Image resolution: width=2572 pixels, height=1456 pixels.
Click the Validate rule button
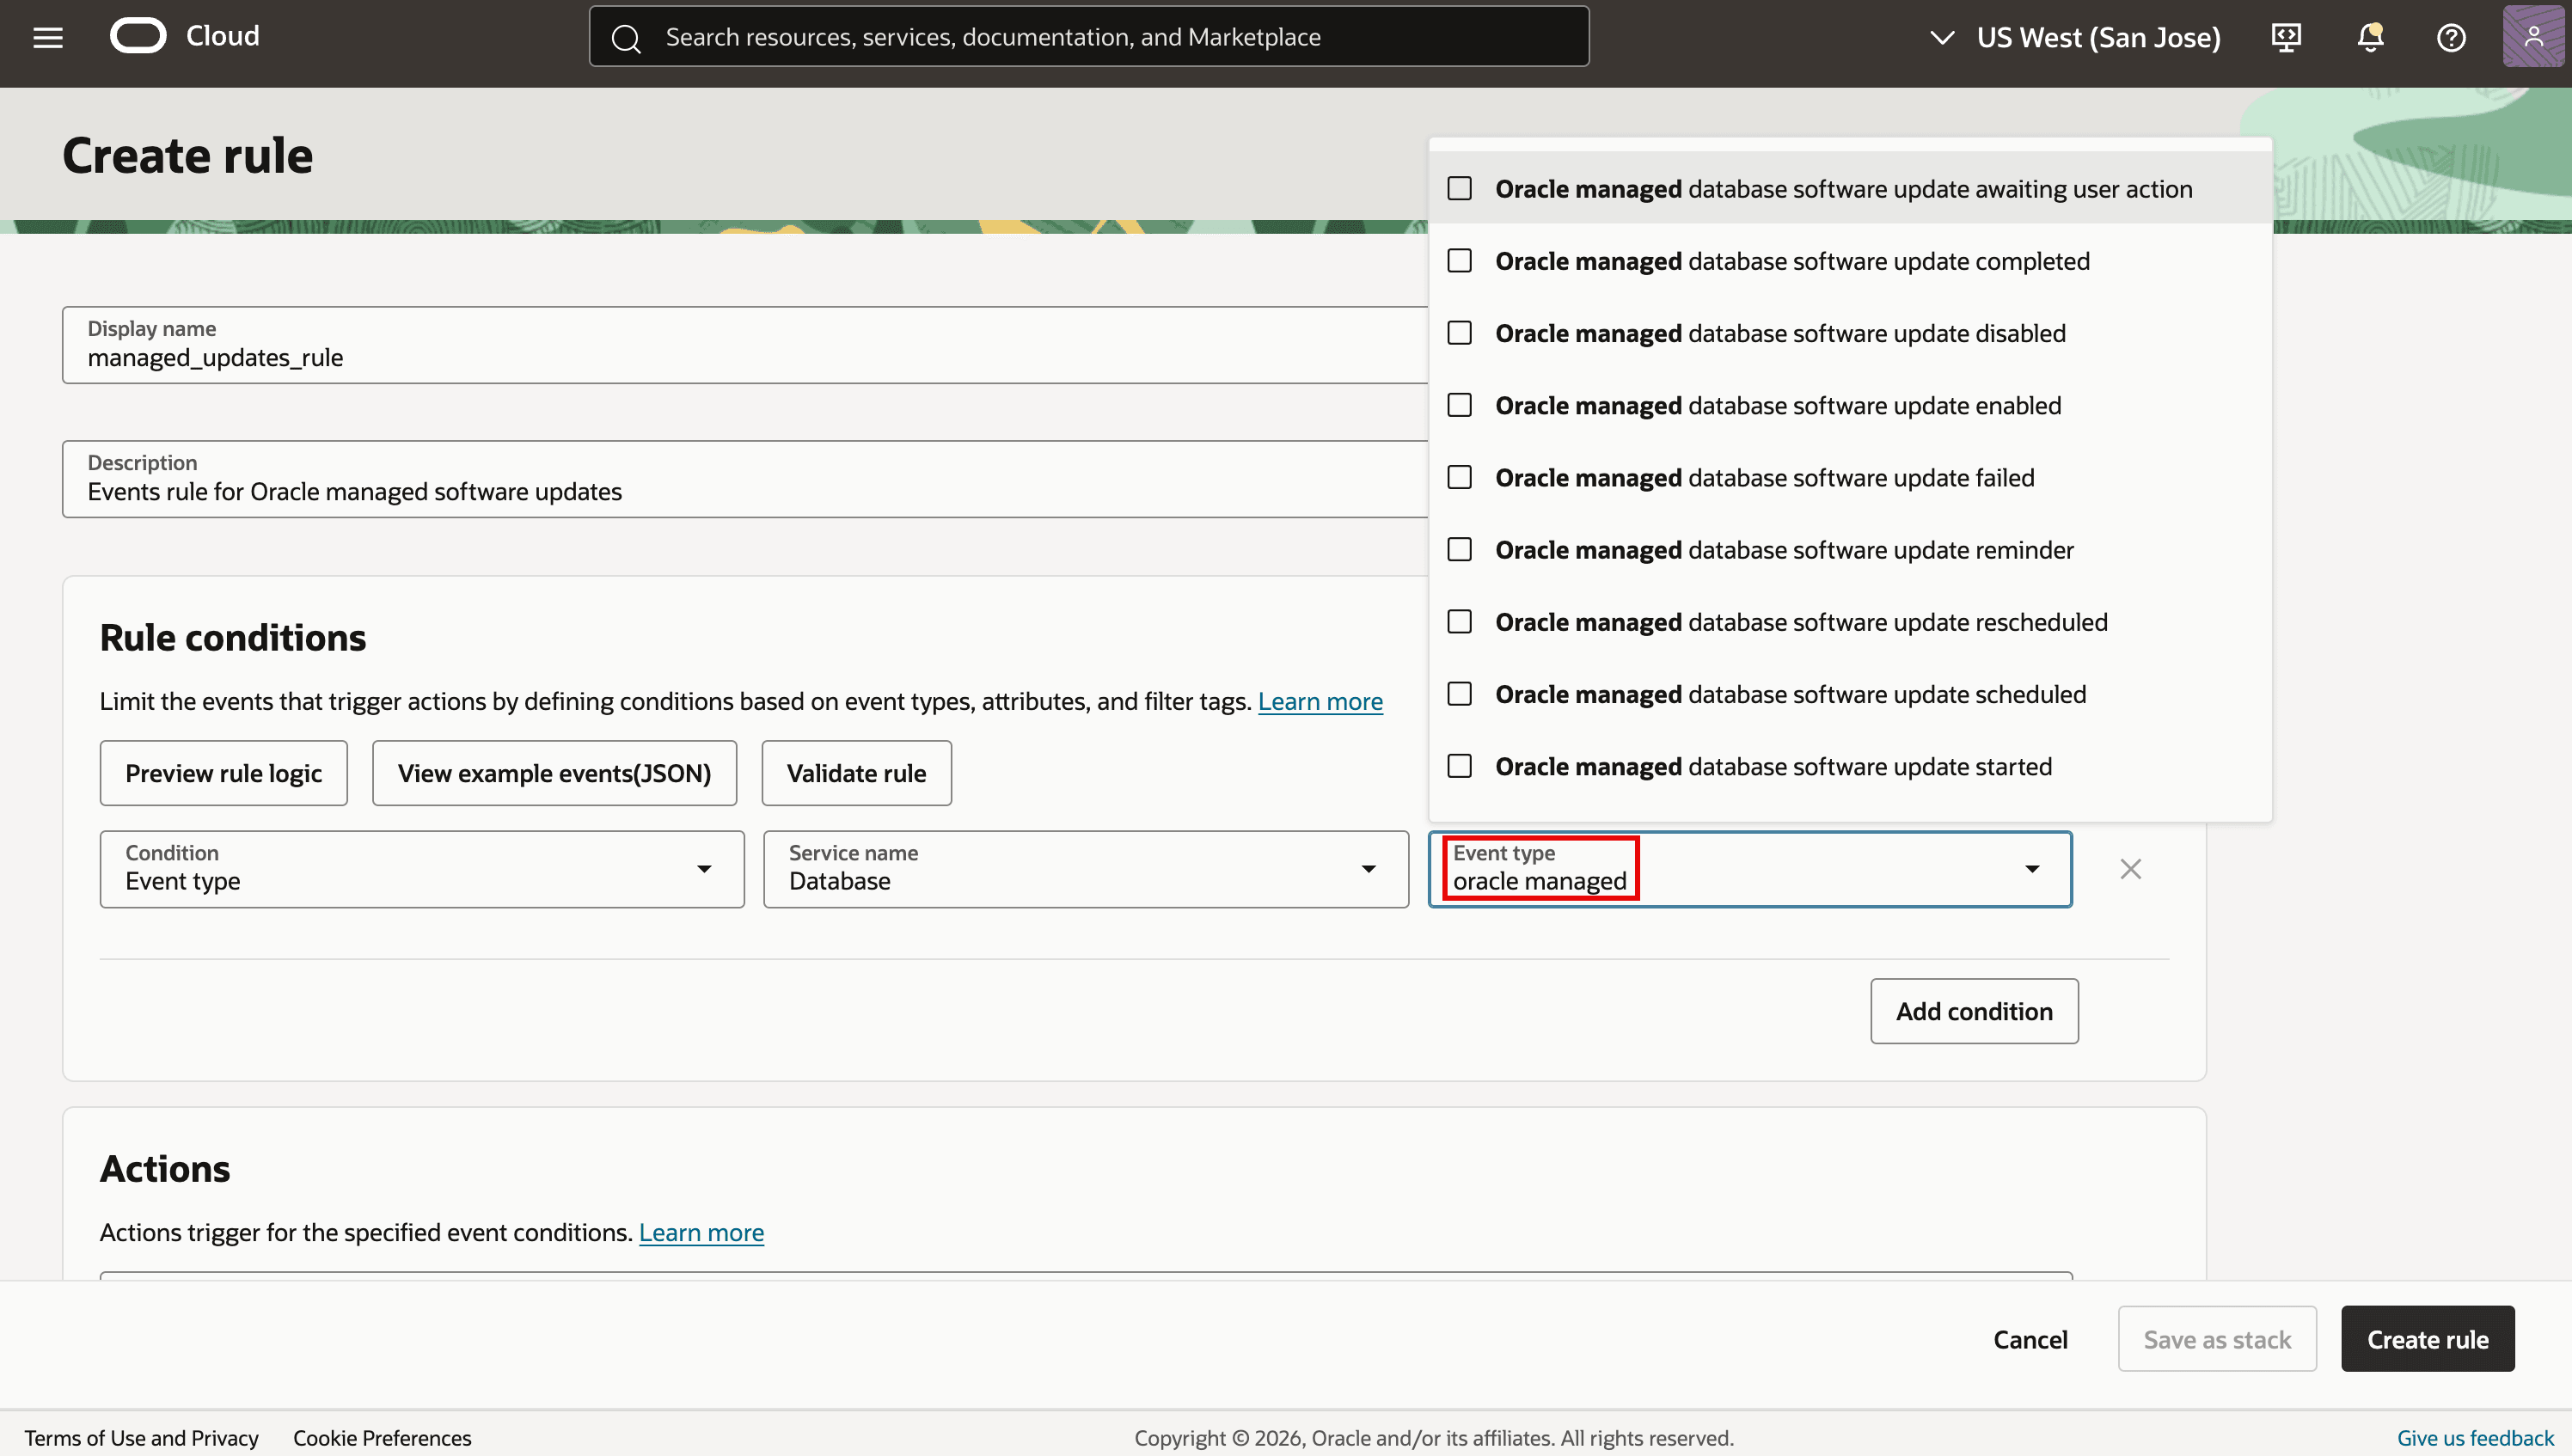coord(856,773)
